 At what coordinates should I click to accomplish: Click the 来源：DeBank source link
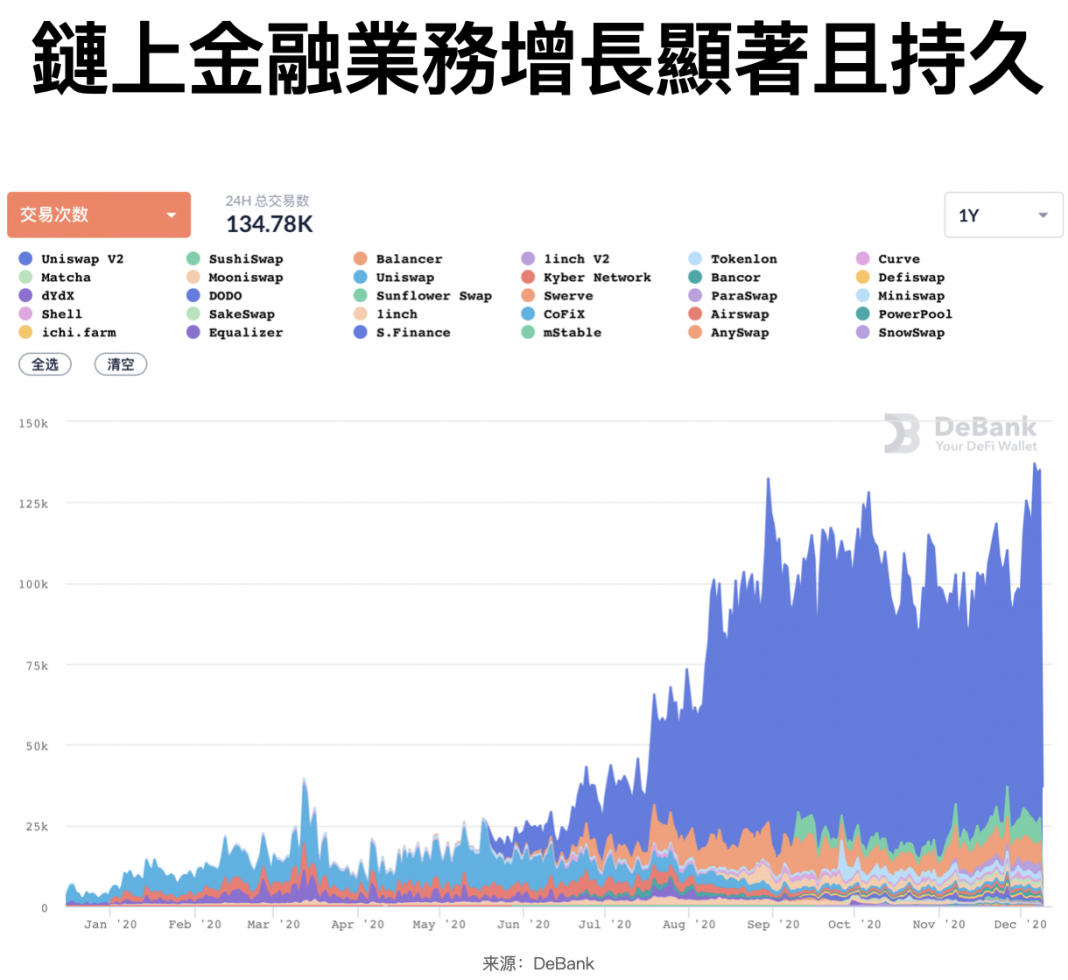[x=533, y=962]
